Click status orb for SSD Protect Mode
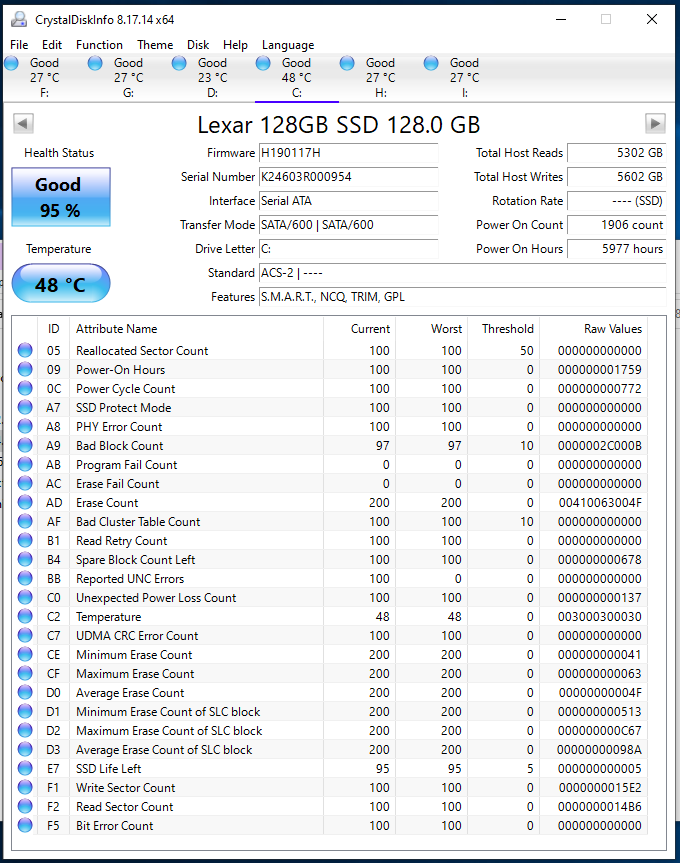 25,407
